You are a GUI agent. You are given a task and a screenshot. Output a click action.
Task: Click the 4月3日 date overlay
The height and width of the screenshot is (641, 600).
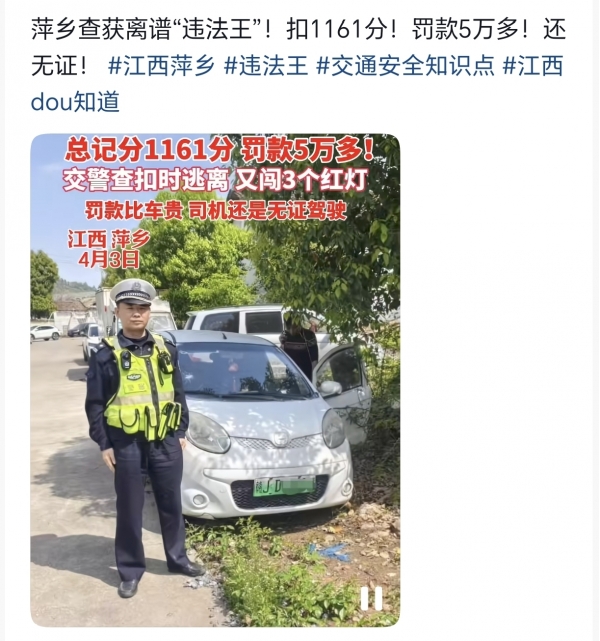109,260
